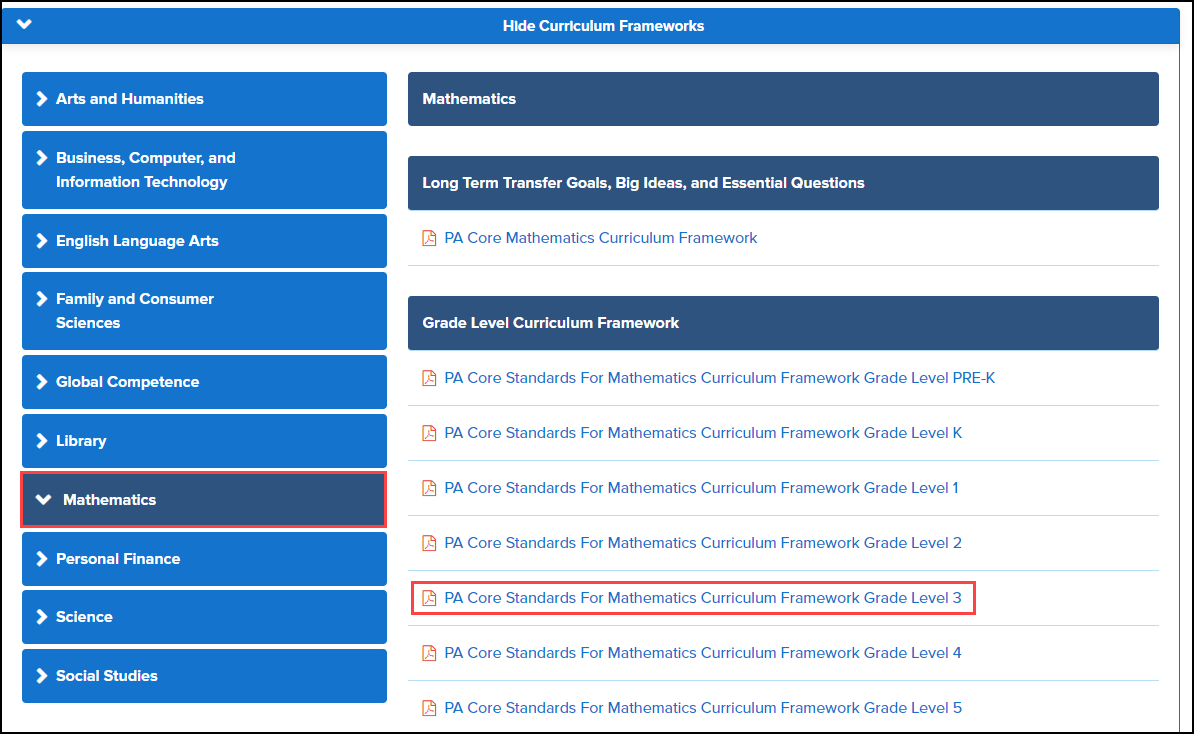Click PDF icon beside PA Core Mathematics Curriculum Framework
The height and width of the screenshot is (734, 1194).
tap(429, 238)
